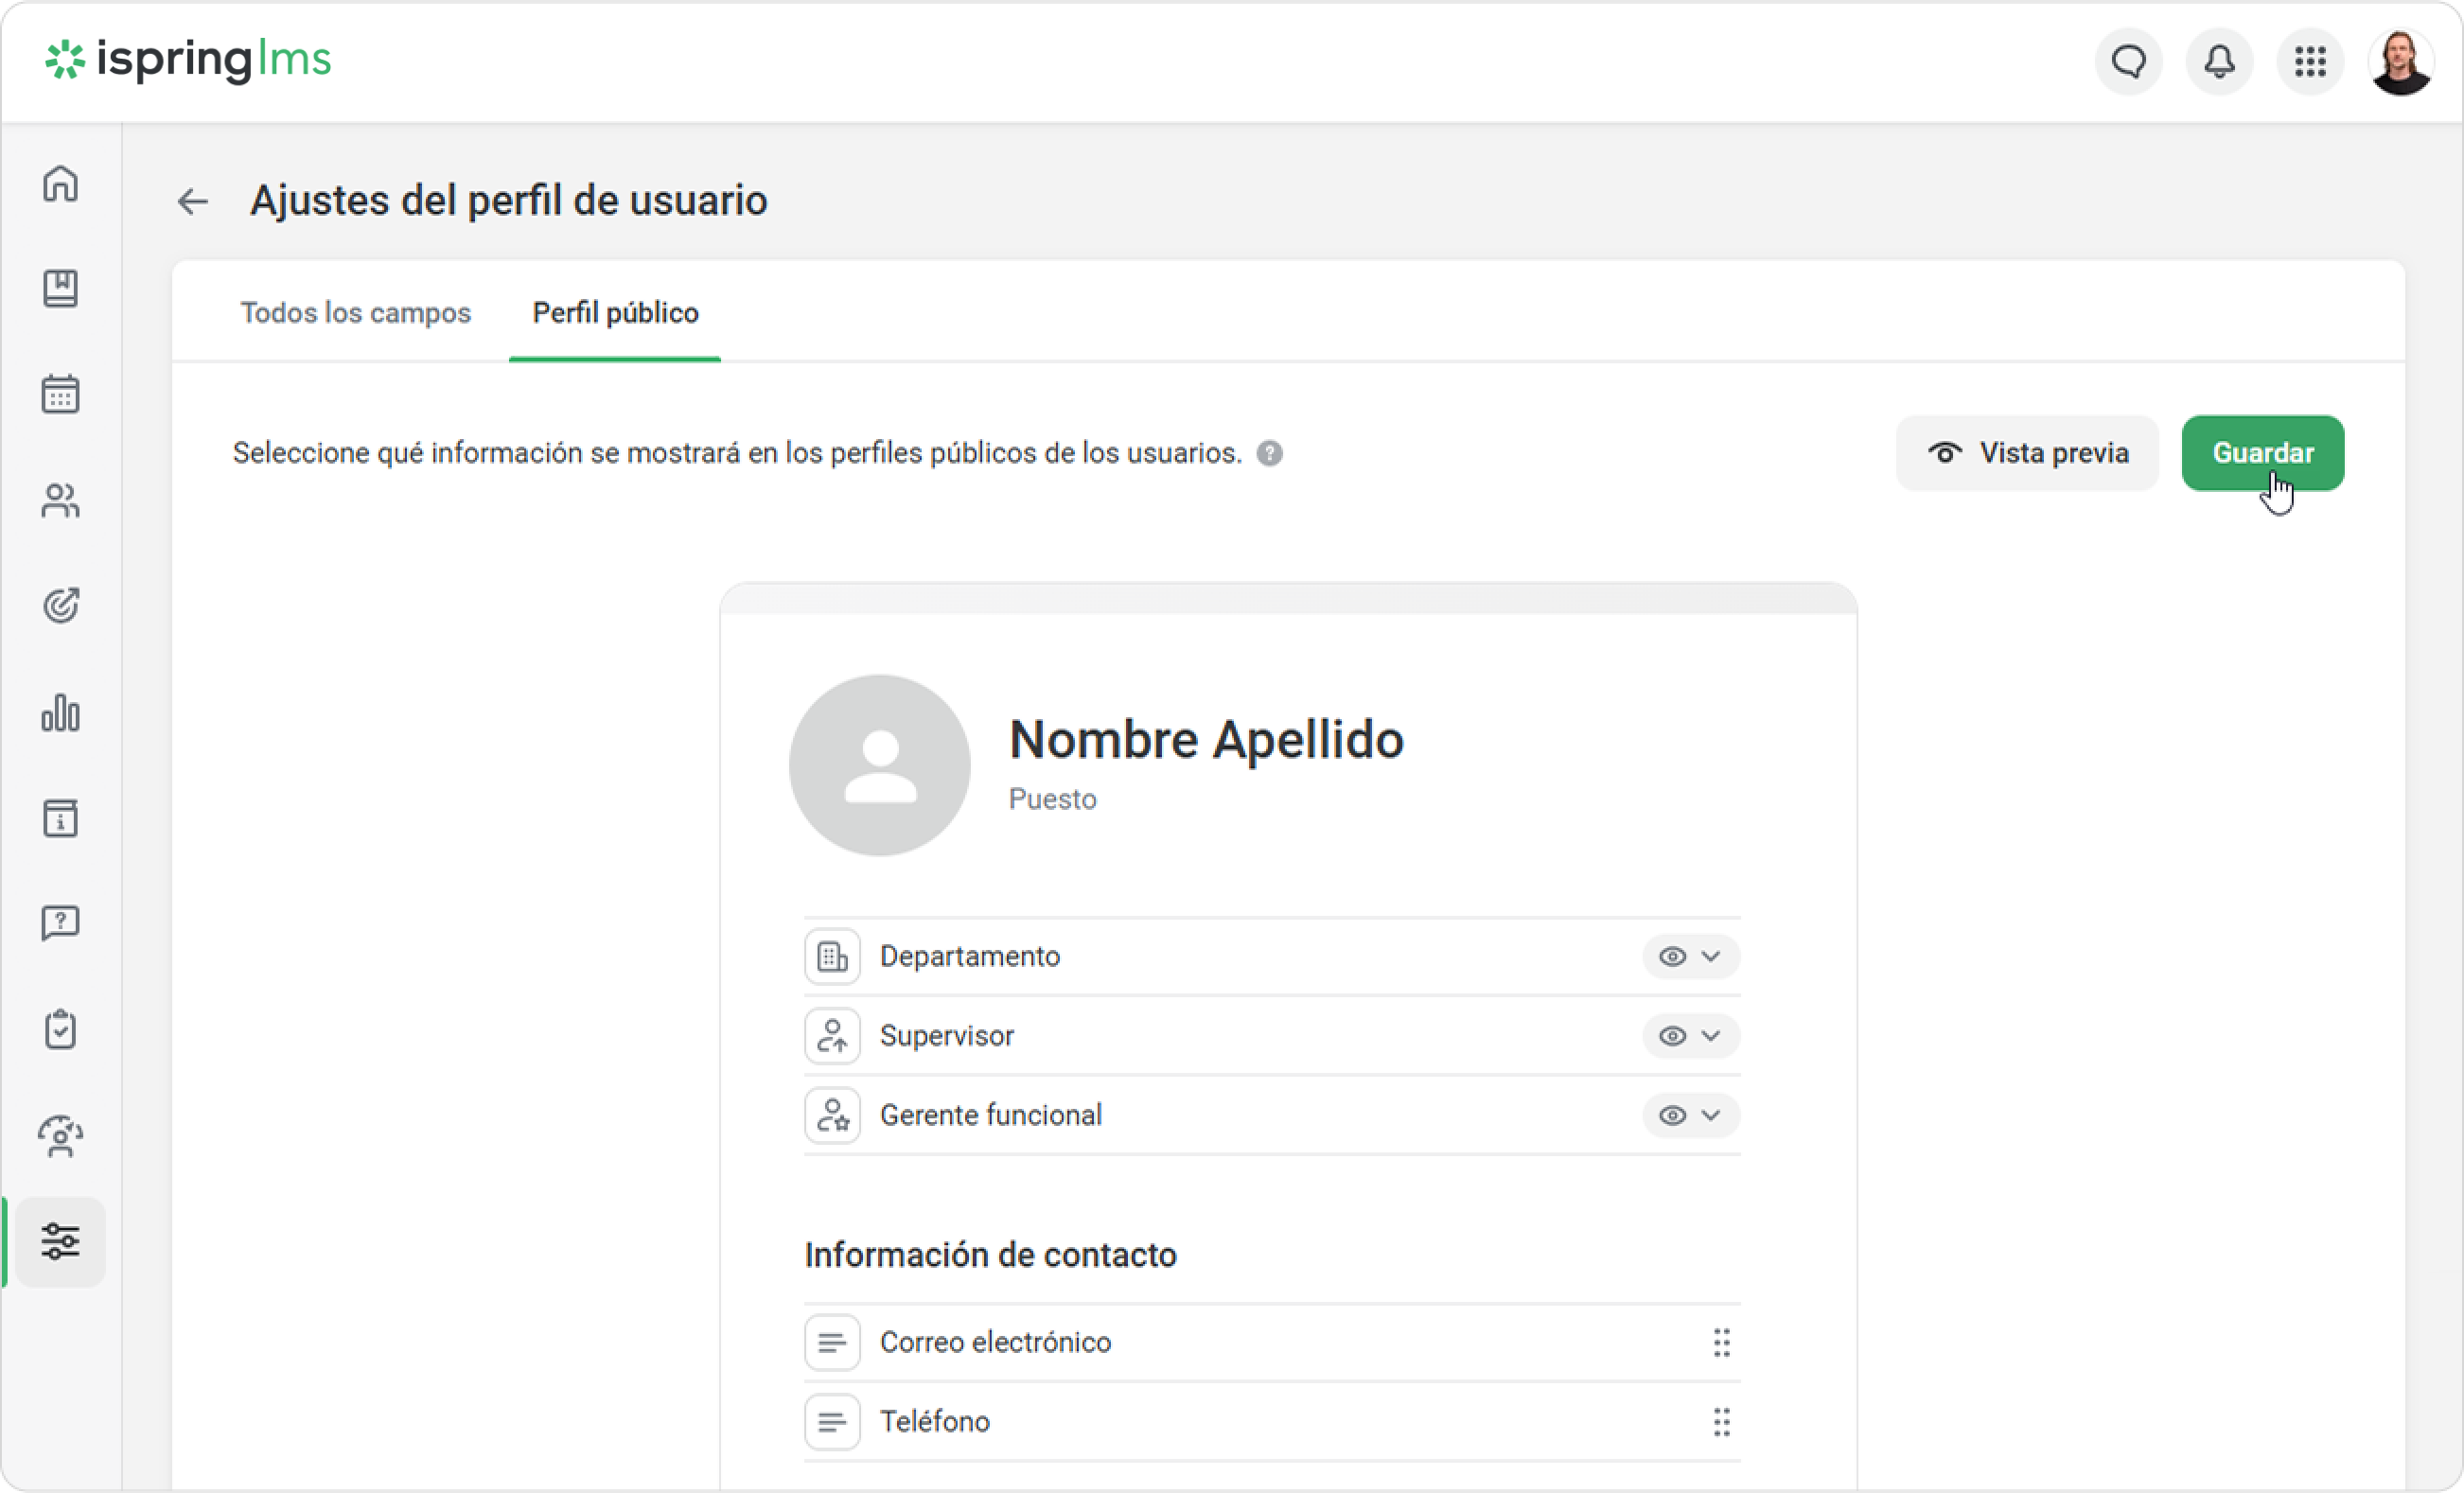
Task: Switch to the Todos los campos tab
Action: pos(355,313)
